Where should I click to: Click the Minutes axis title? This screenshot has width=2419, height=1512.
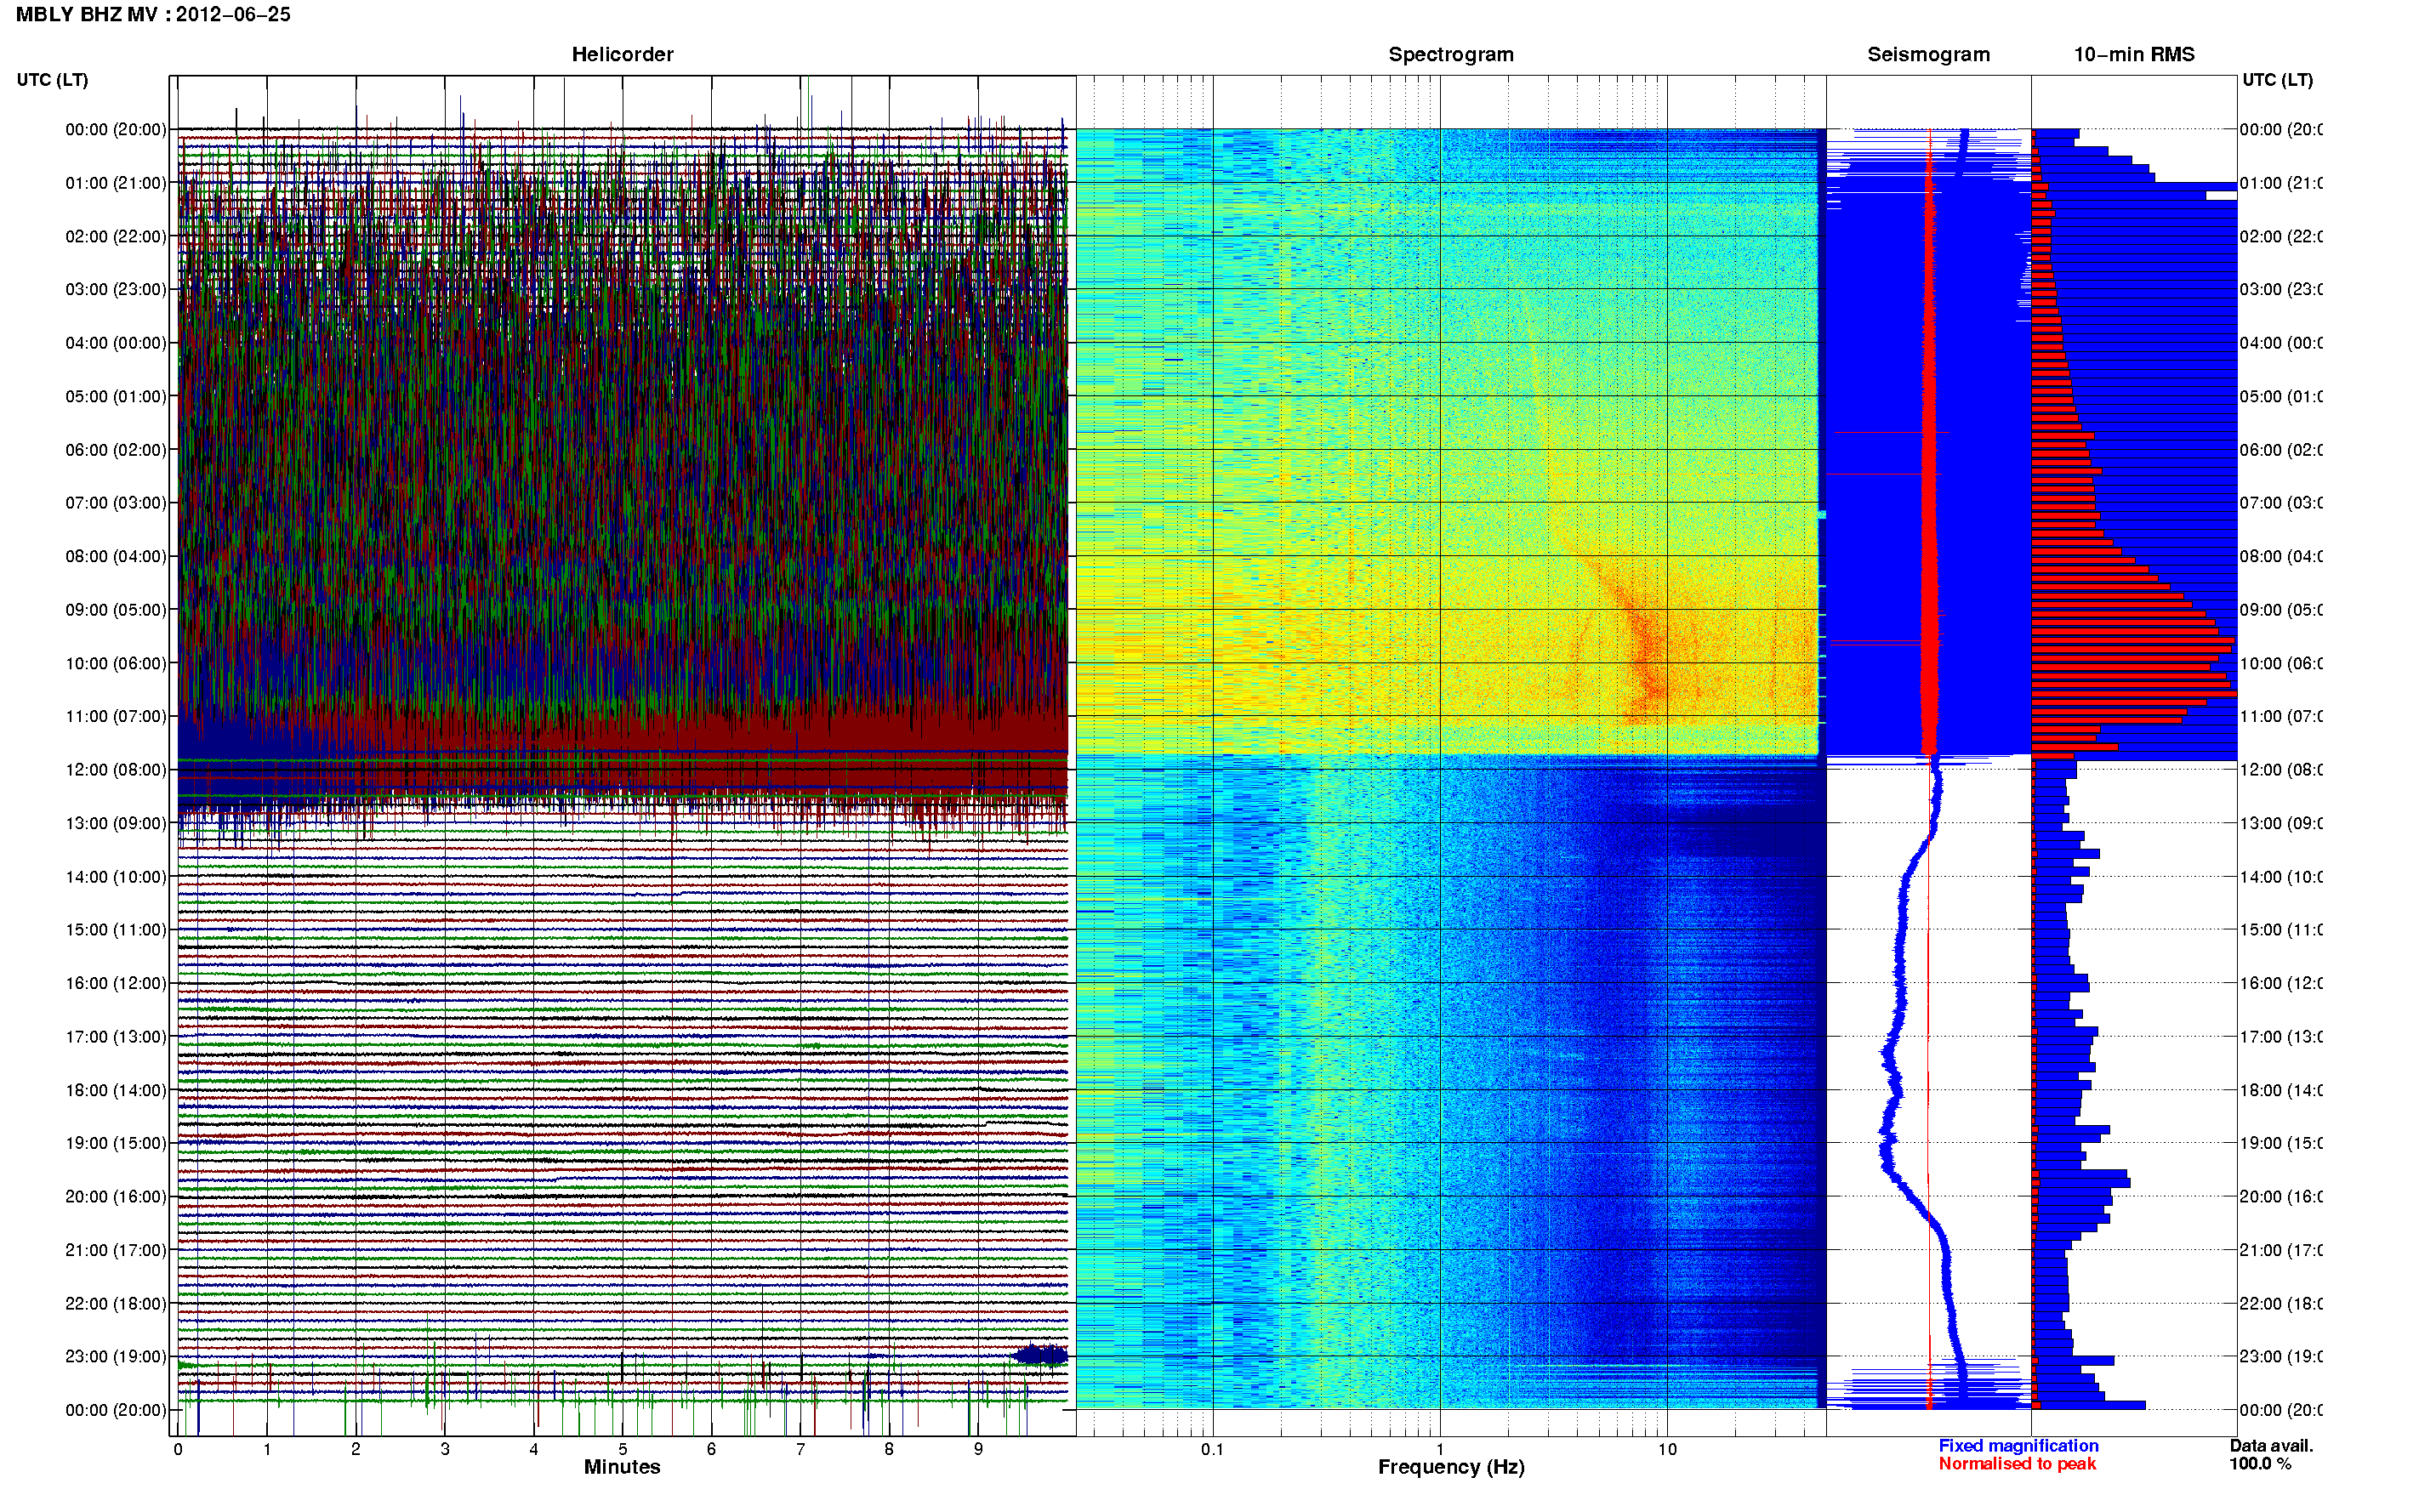point(622,1468)
